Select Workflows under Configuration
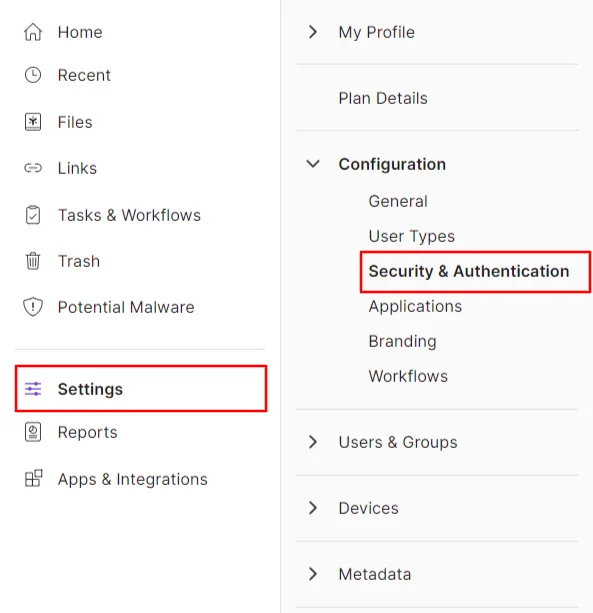The width and height of the screenshot is (593, 613). coord(408,376)
